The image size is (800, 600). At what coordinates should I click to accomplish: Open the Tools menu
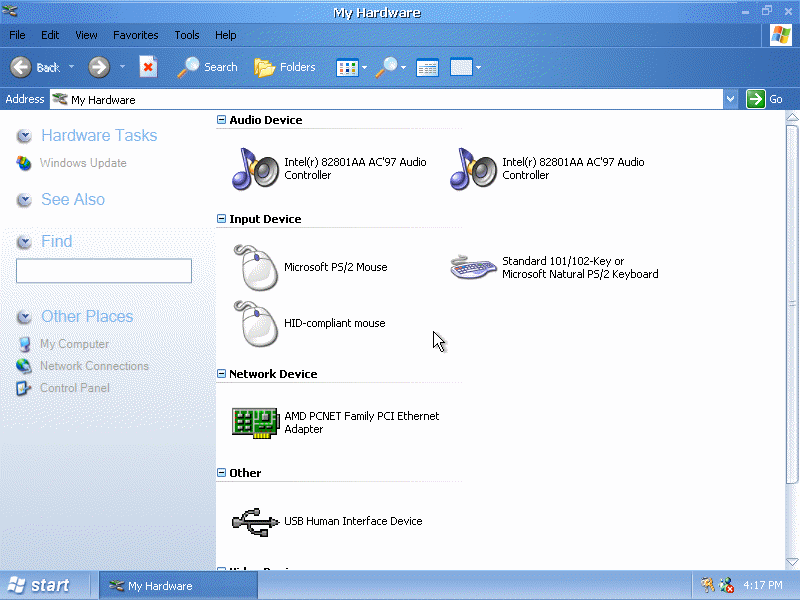[187, 35]
